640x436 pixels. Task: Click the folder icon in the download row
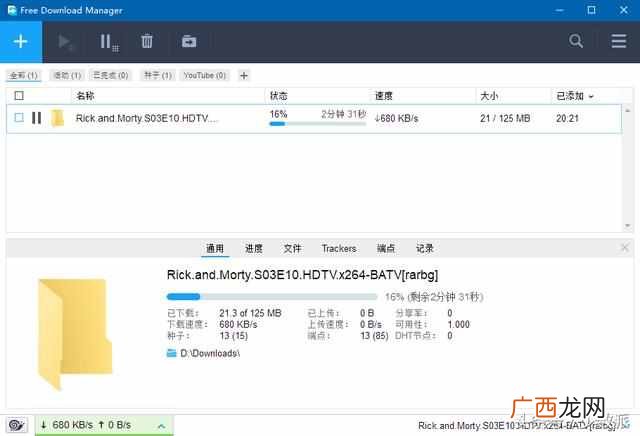58,118
